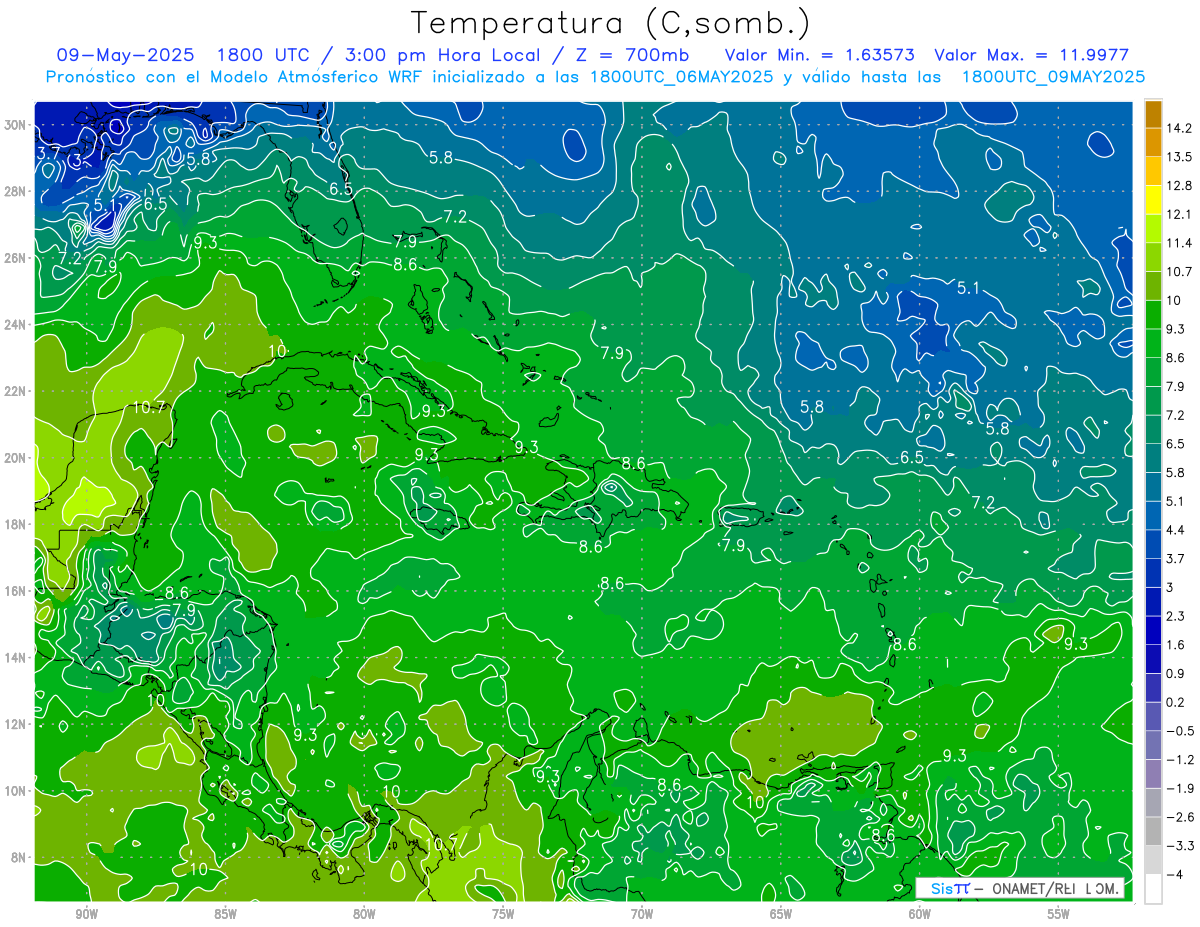Click the 0.2 value on the color legend

(x=1177, y=702)
